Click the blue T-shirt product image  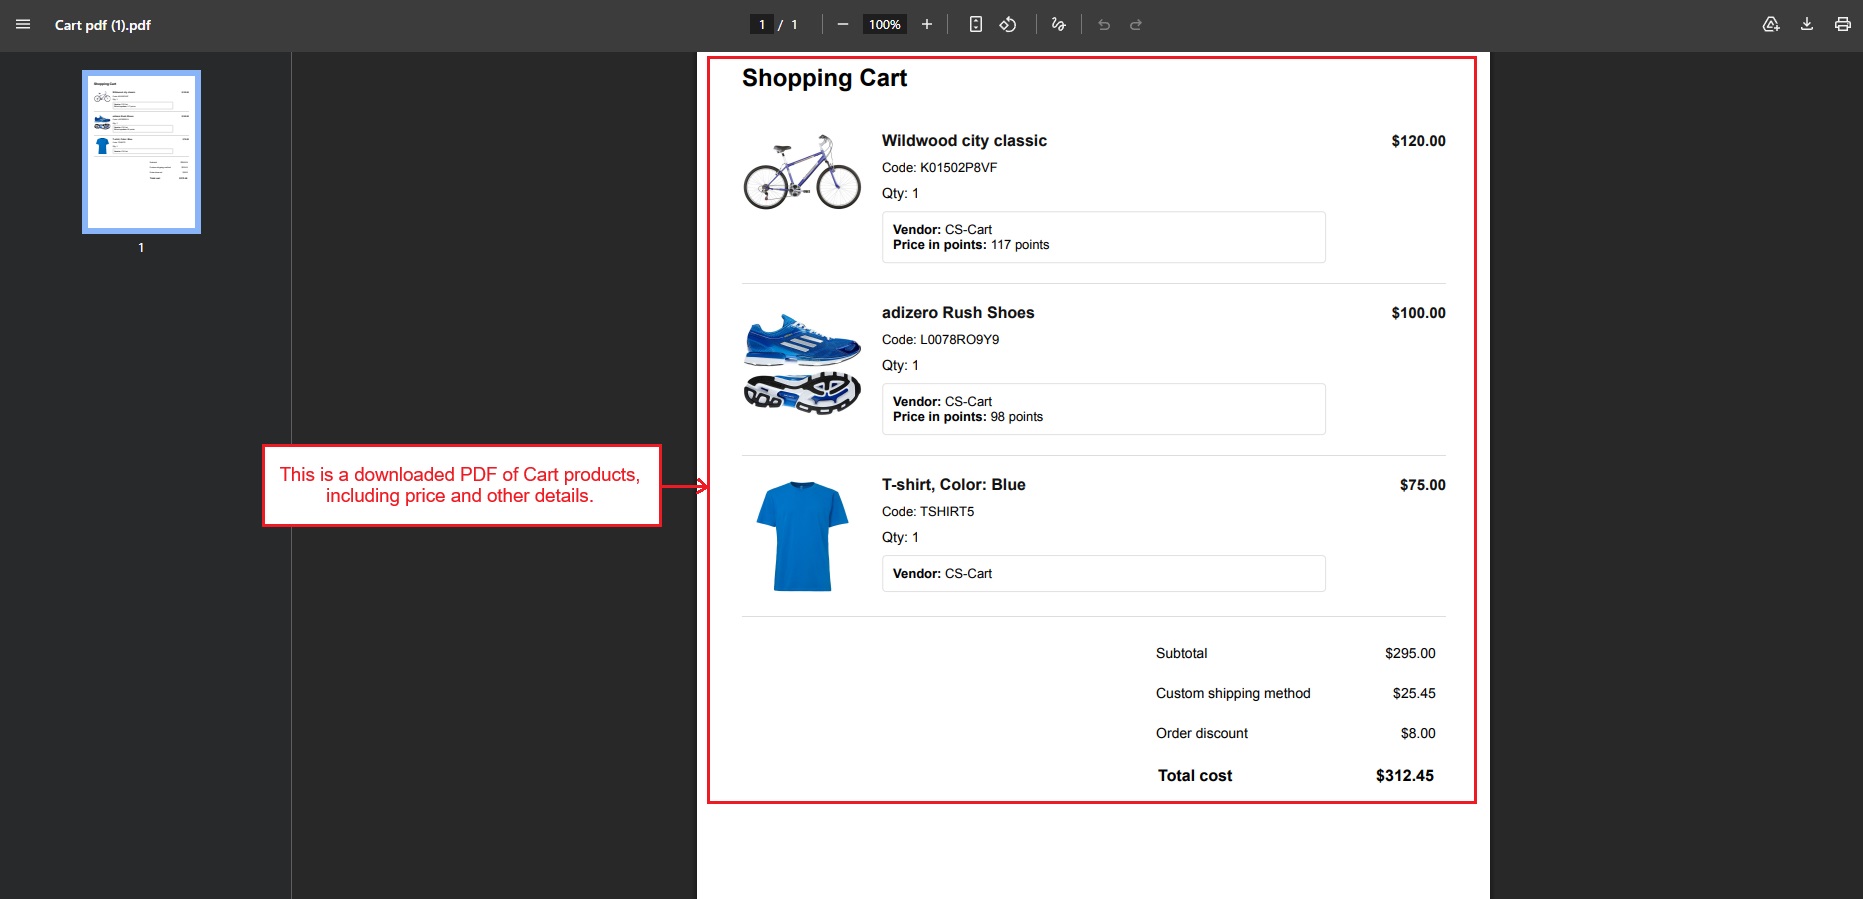click(802, 536)
